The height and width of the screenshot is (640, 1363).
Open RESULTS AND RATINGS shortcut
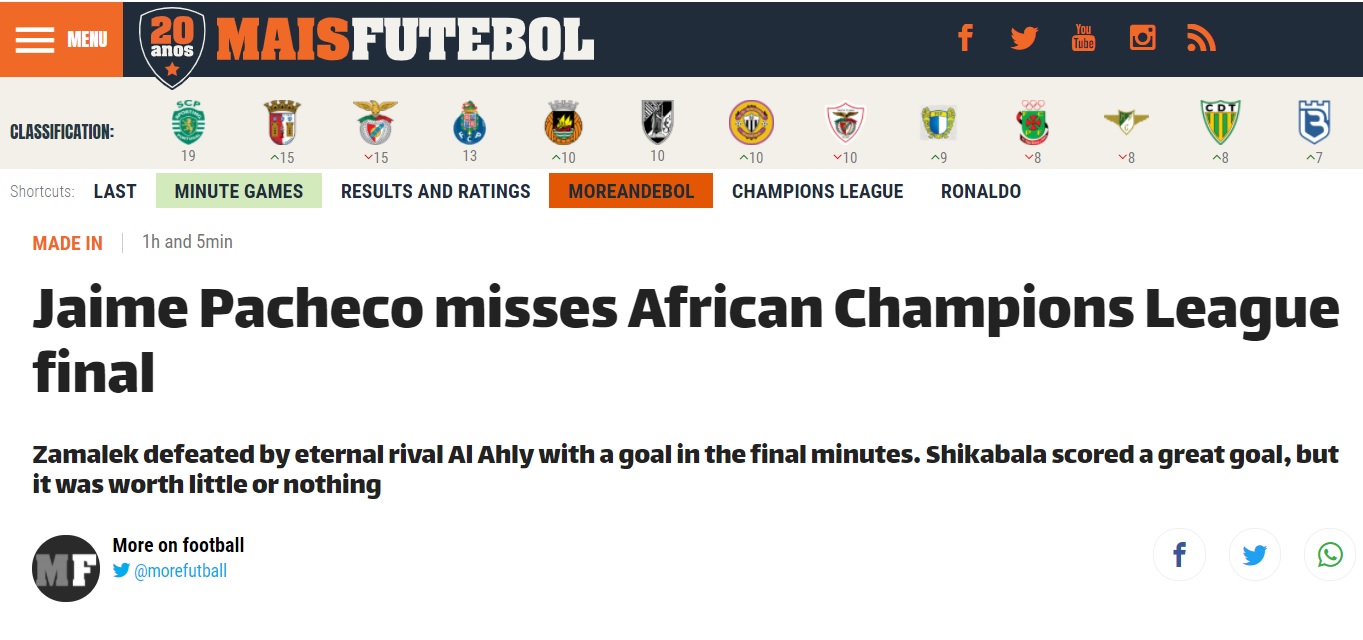pyautogui.click(x=436, y=191)
